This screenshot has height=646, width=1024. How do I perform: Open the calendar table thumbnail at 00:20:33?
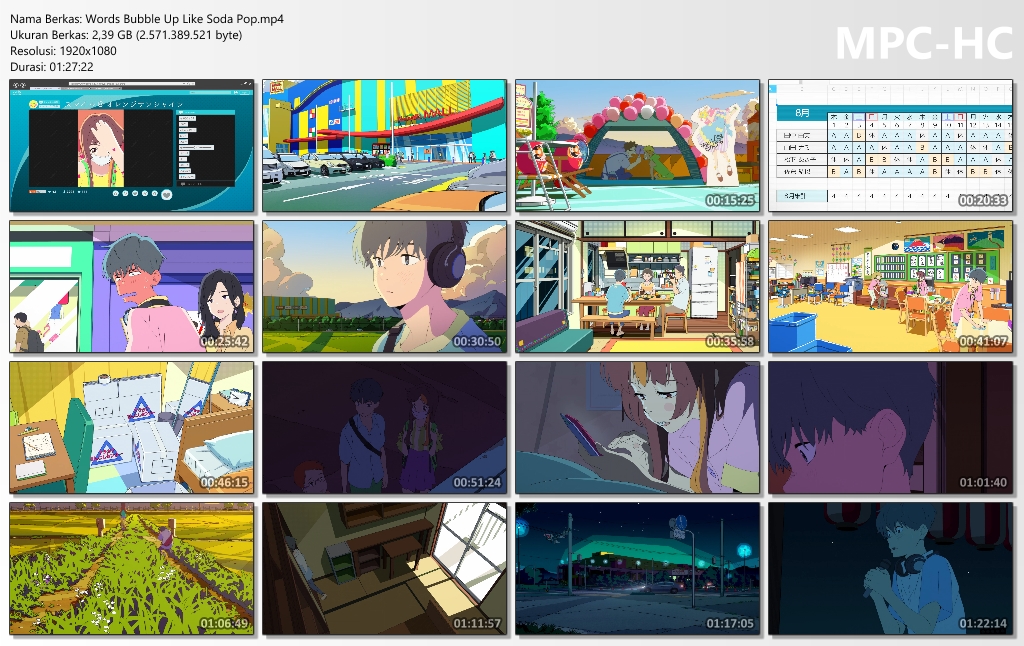pyautogui.click(x=890, y=146)
